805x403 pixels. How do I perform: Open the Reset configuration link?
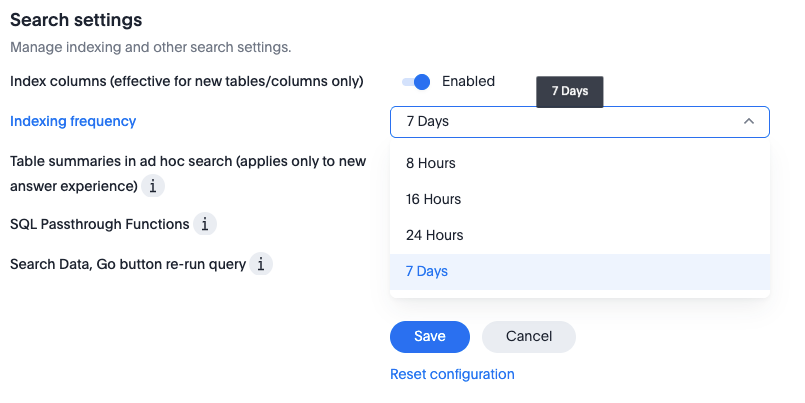452,374
